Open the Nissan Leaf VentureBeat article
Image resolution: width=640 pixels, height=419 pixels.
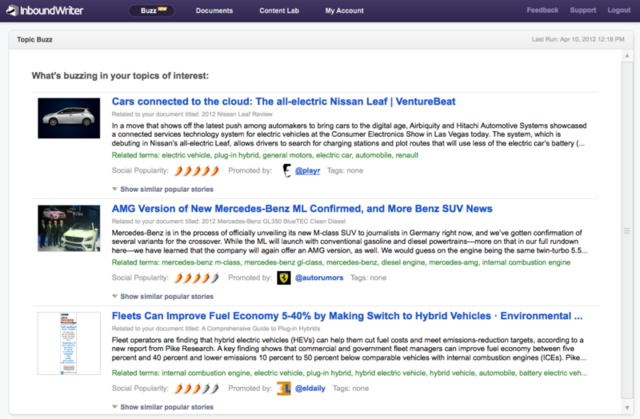pyautogui.click(x=283, y=101)
